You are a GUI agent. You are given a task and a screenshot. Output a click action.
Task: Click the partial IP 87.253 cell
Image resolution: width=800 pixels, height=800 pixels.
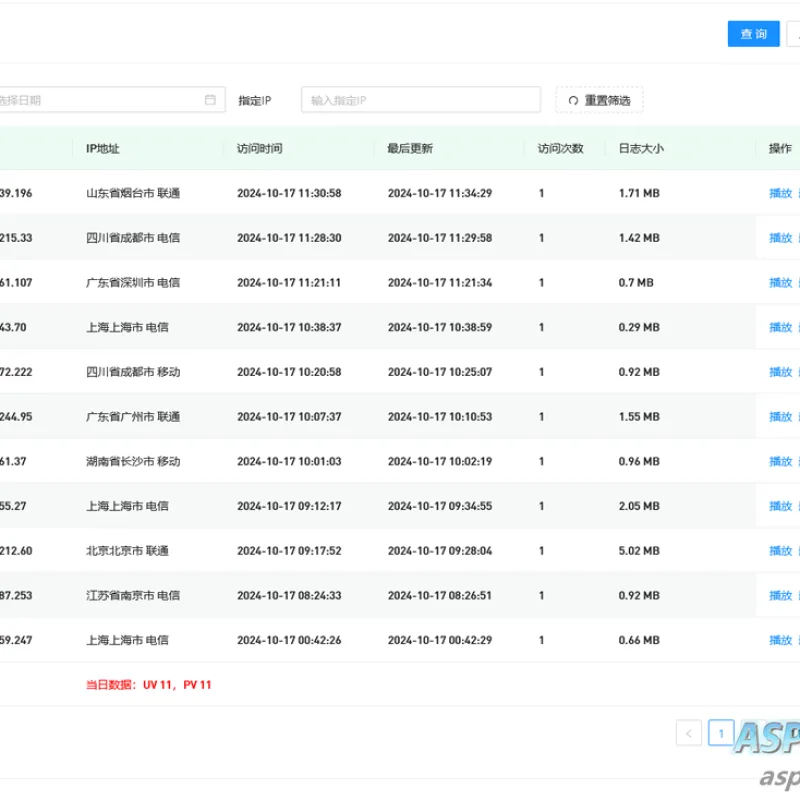click(16, 595)
